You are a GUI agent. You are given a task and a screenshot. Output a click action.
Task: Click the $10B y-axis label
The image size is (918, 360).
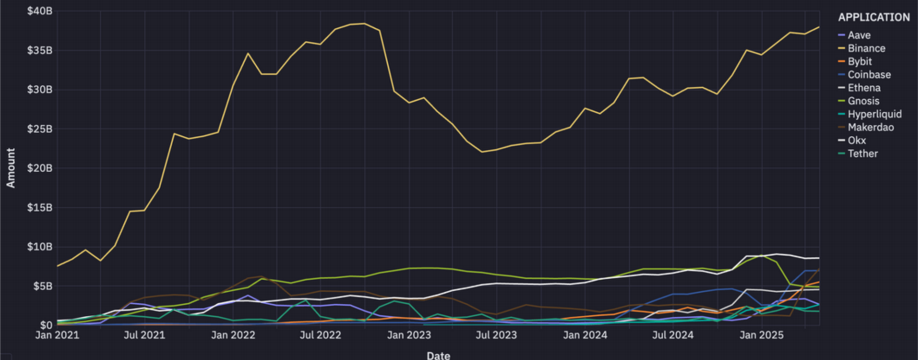click(x=40, y=246)
